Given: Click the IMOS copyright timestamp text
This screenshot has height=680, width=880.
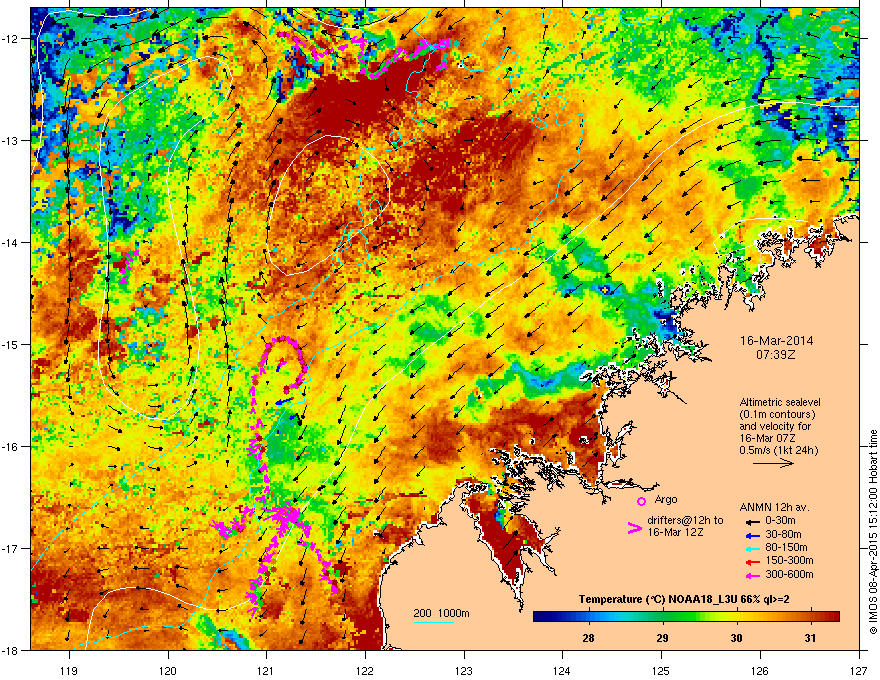Looking at the screenshot, I should tap(873, 532).
